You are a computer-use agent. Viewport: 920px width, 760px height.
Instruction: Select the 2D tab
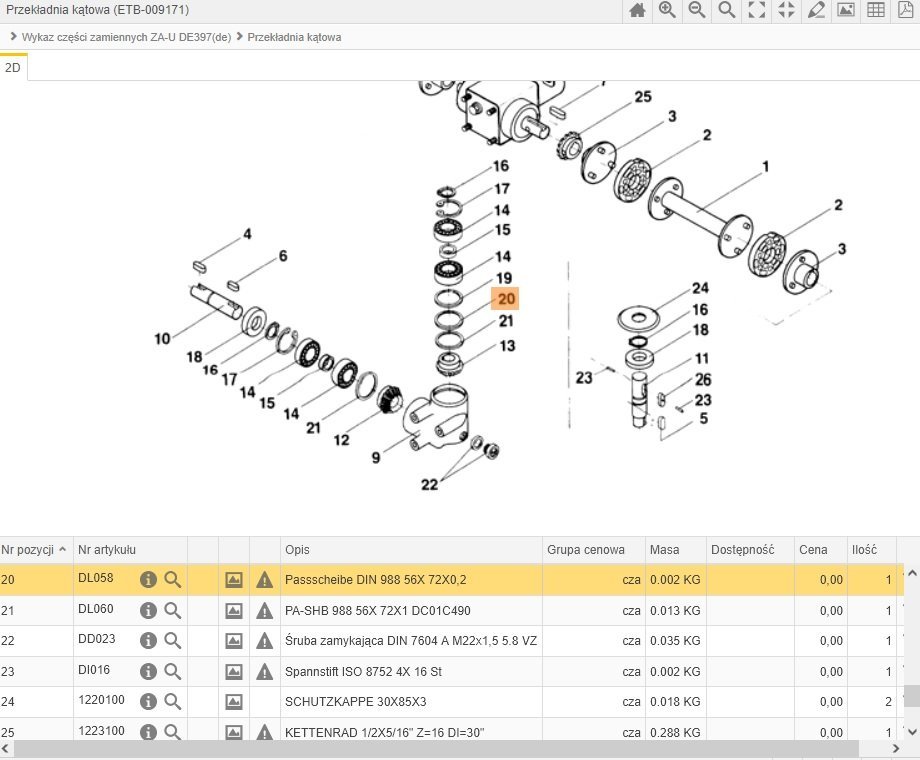(13, 68)
